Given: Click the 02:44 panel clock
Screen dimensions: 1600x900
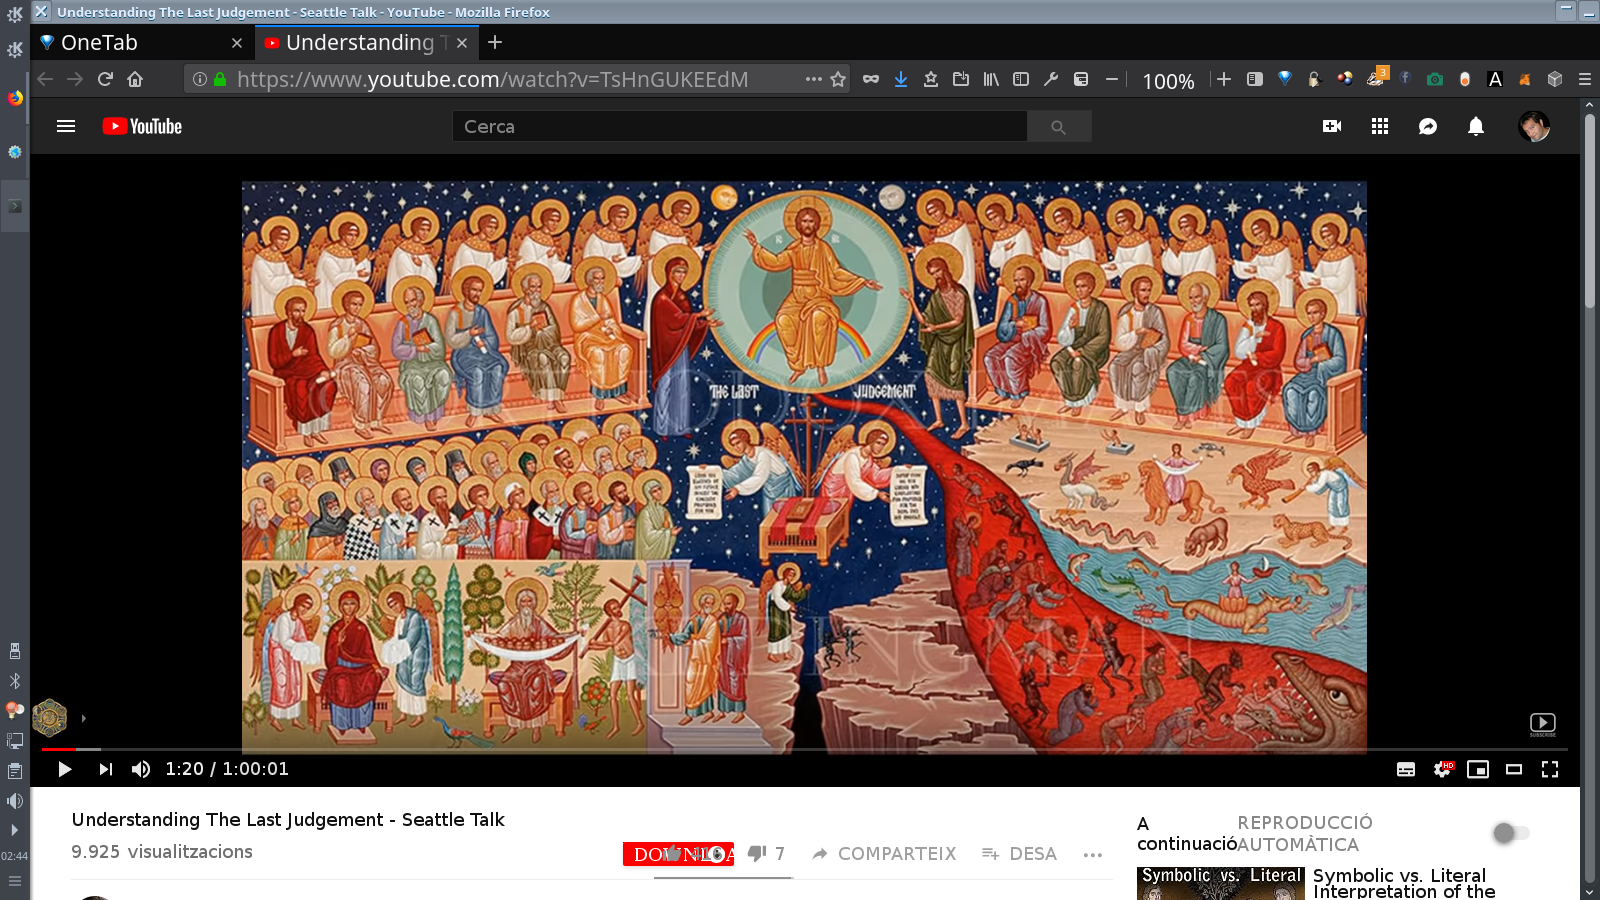Looking at the screenshot, I should tap(15, 856).
